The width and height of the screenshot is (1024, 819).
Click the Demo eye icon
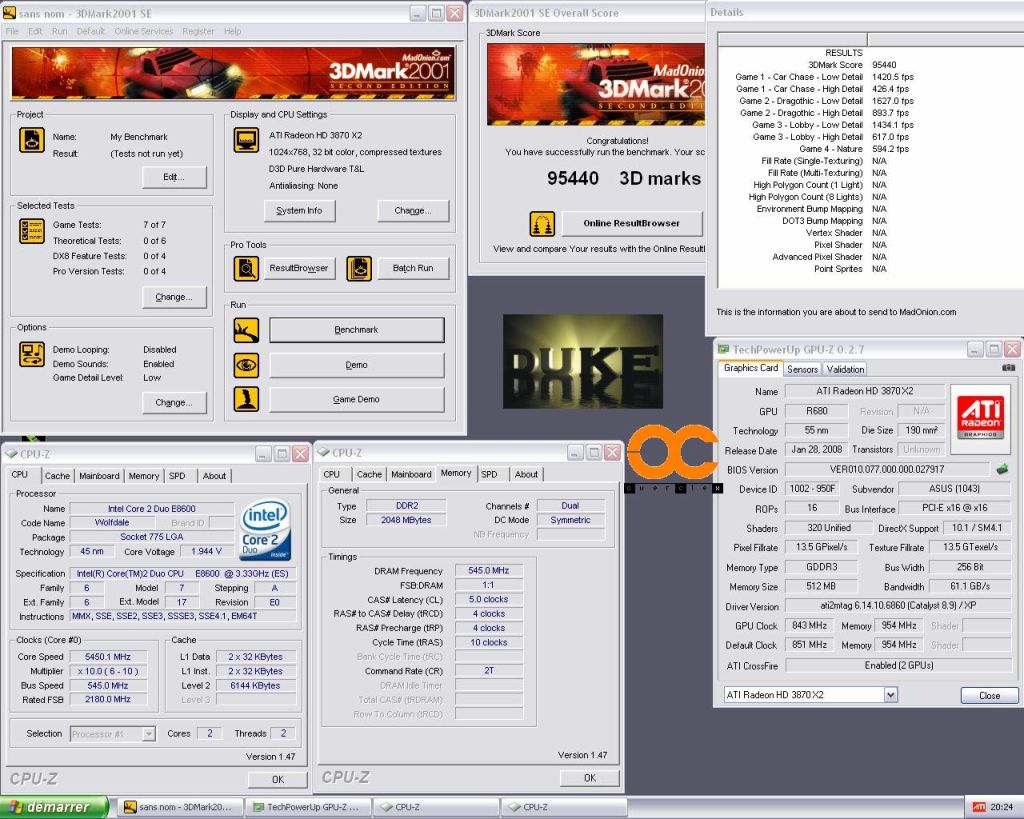tap(246, 365)
